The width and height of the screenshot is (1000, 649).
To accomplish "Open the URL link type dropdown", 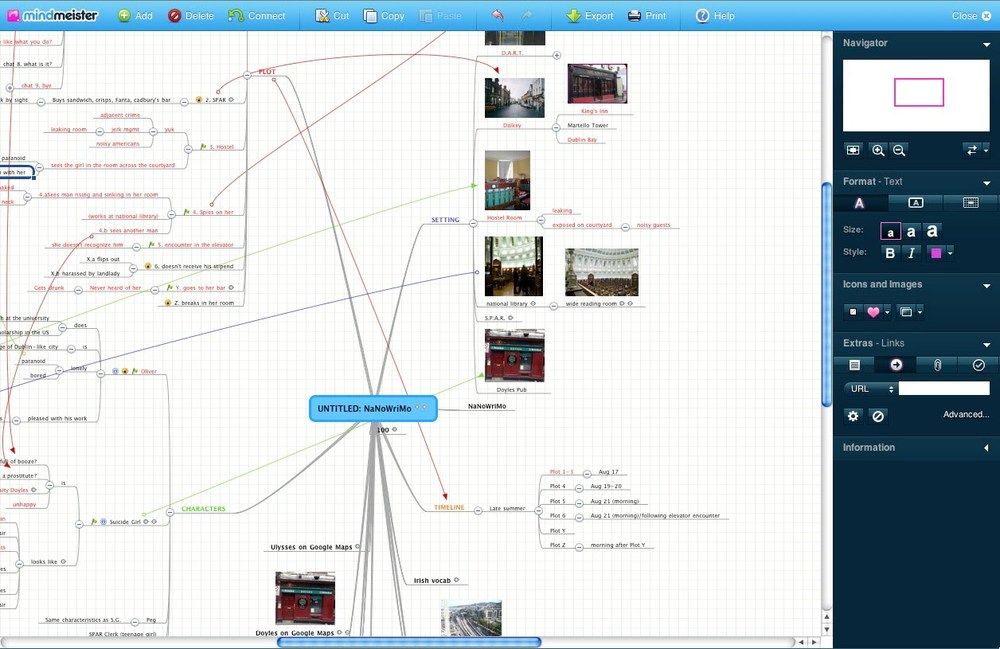I will coord(870,388).
